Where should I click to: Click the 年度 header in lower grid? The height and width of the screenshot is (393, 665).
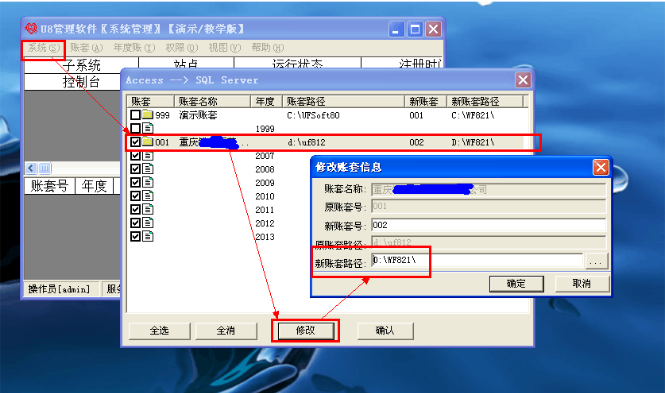click(x=94, y=186)
